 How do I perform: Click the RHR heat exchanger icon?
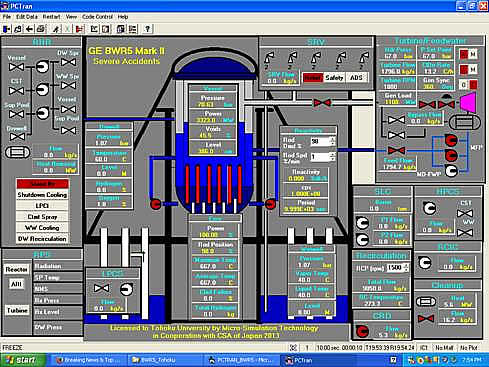pos(18,153)
